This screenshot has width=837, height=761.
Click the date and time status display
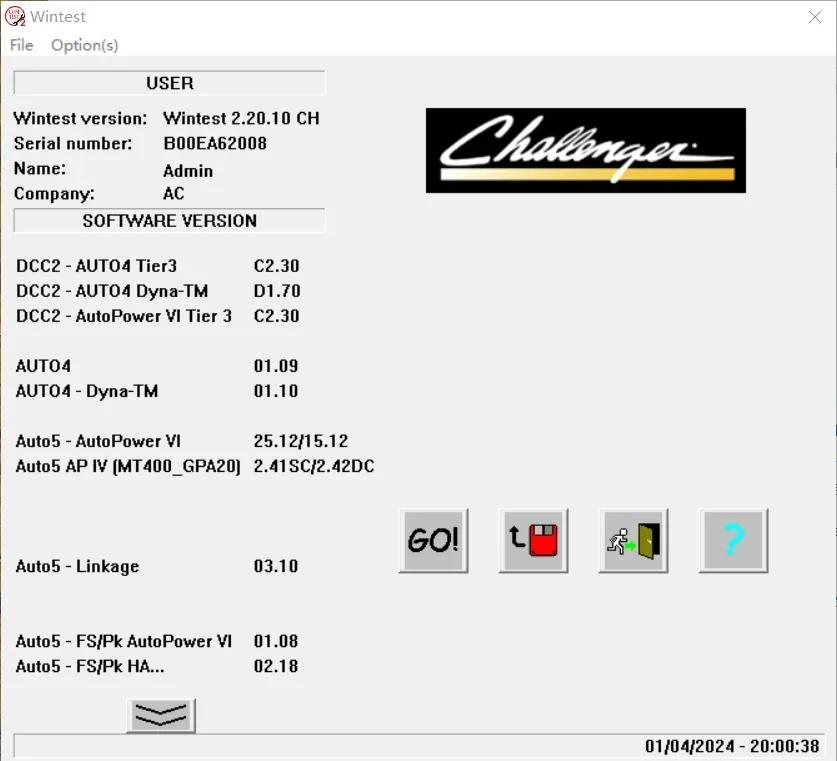point(733,743)
